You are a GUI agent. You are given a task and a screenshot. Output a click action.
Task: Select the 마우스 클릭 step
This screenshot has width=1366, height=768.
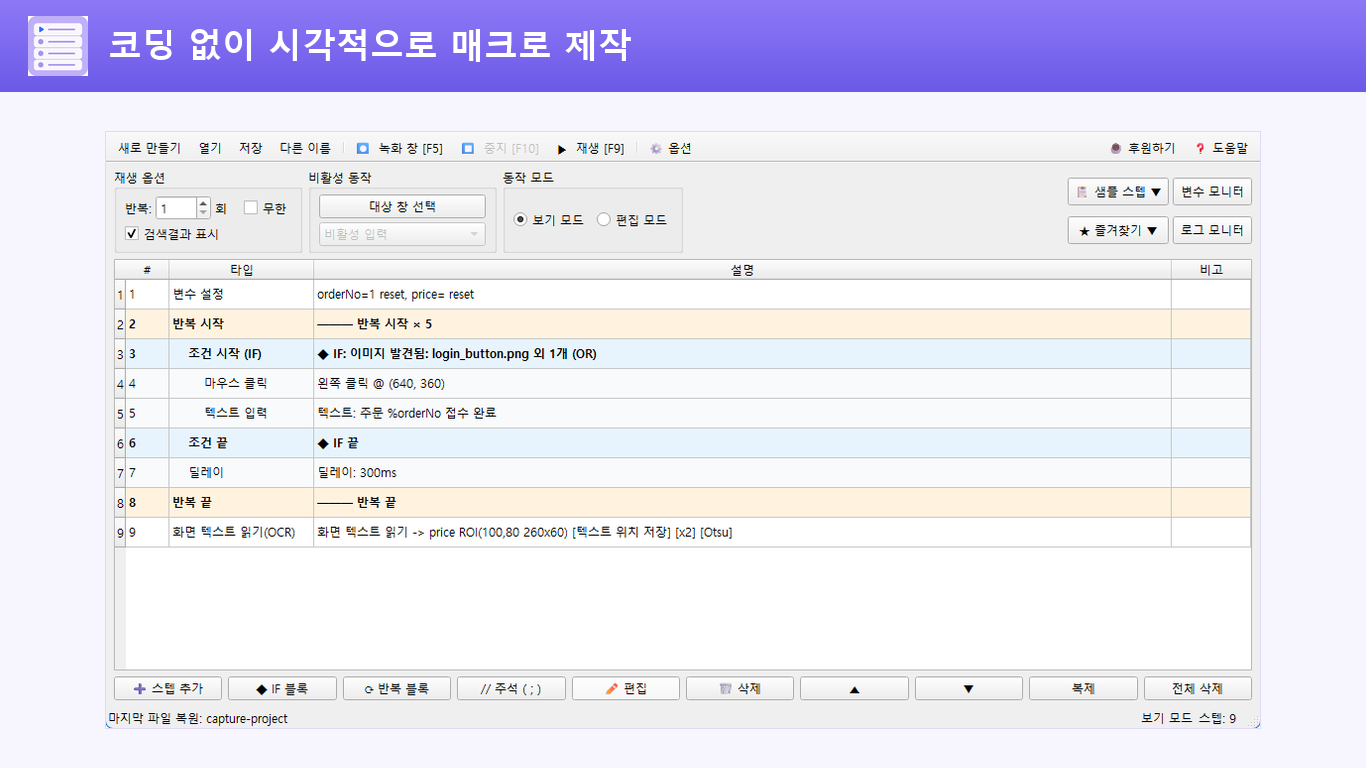point(683,383)
